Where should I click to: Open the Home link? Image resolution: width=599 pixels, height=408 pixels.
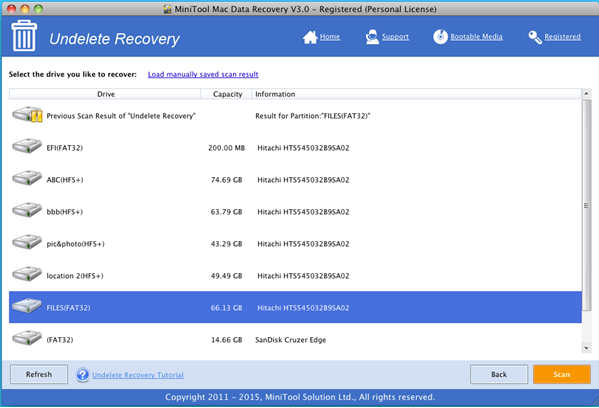click(330, 37)
